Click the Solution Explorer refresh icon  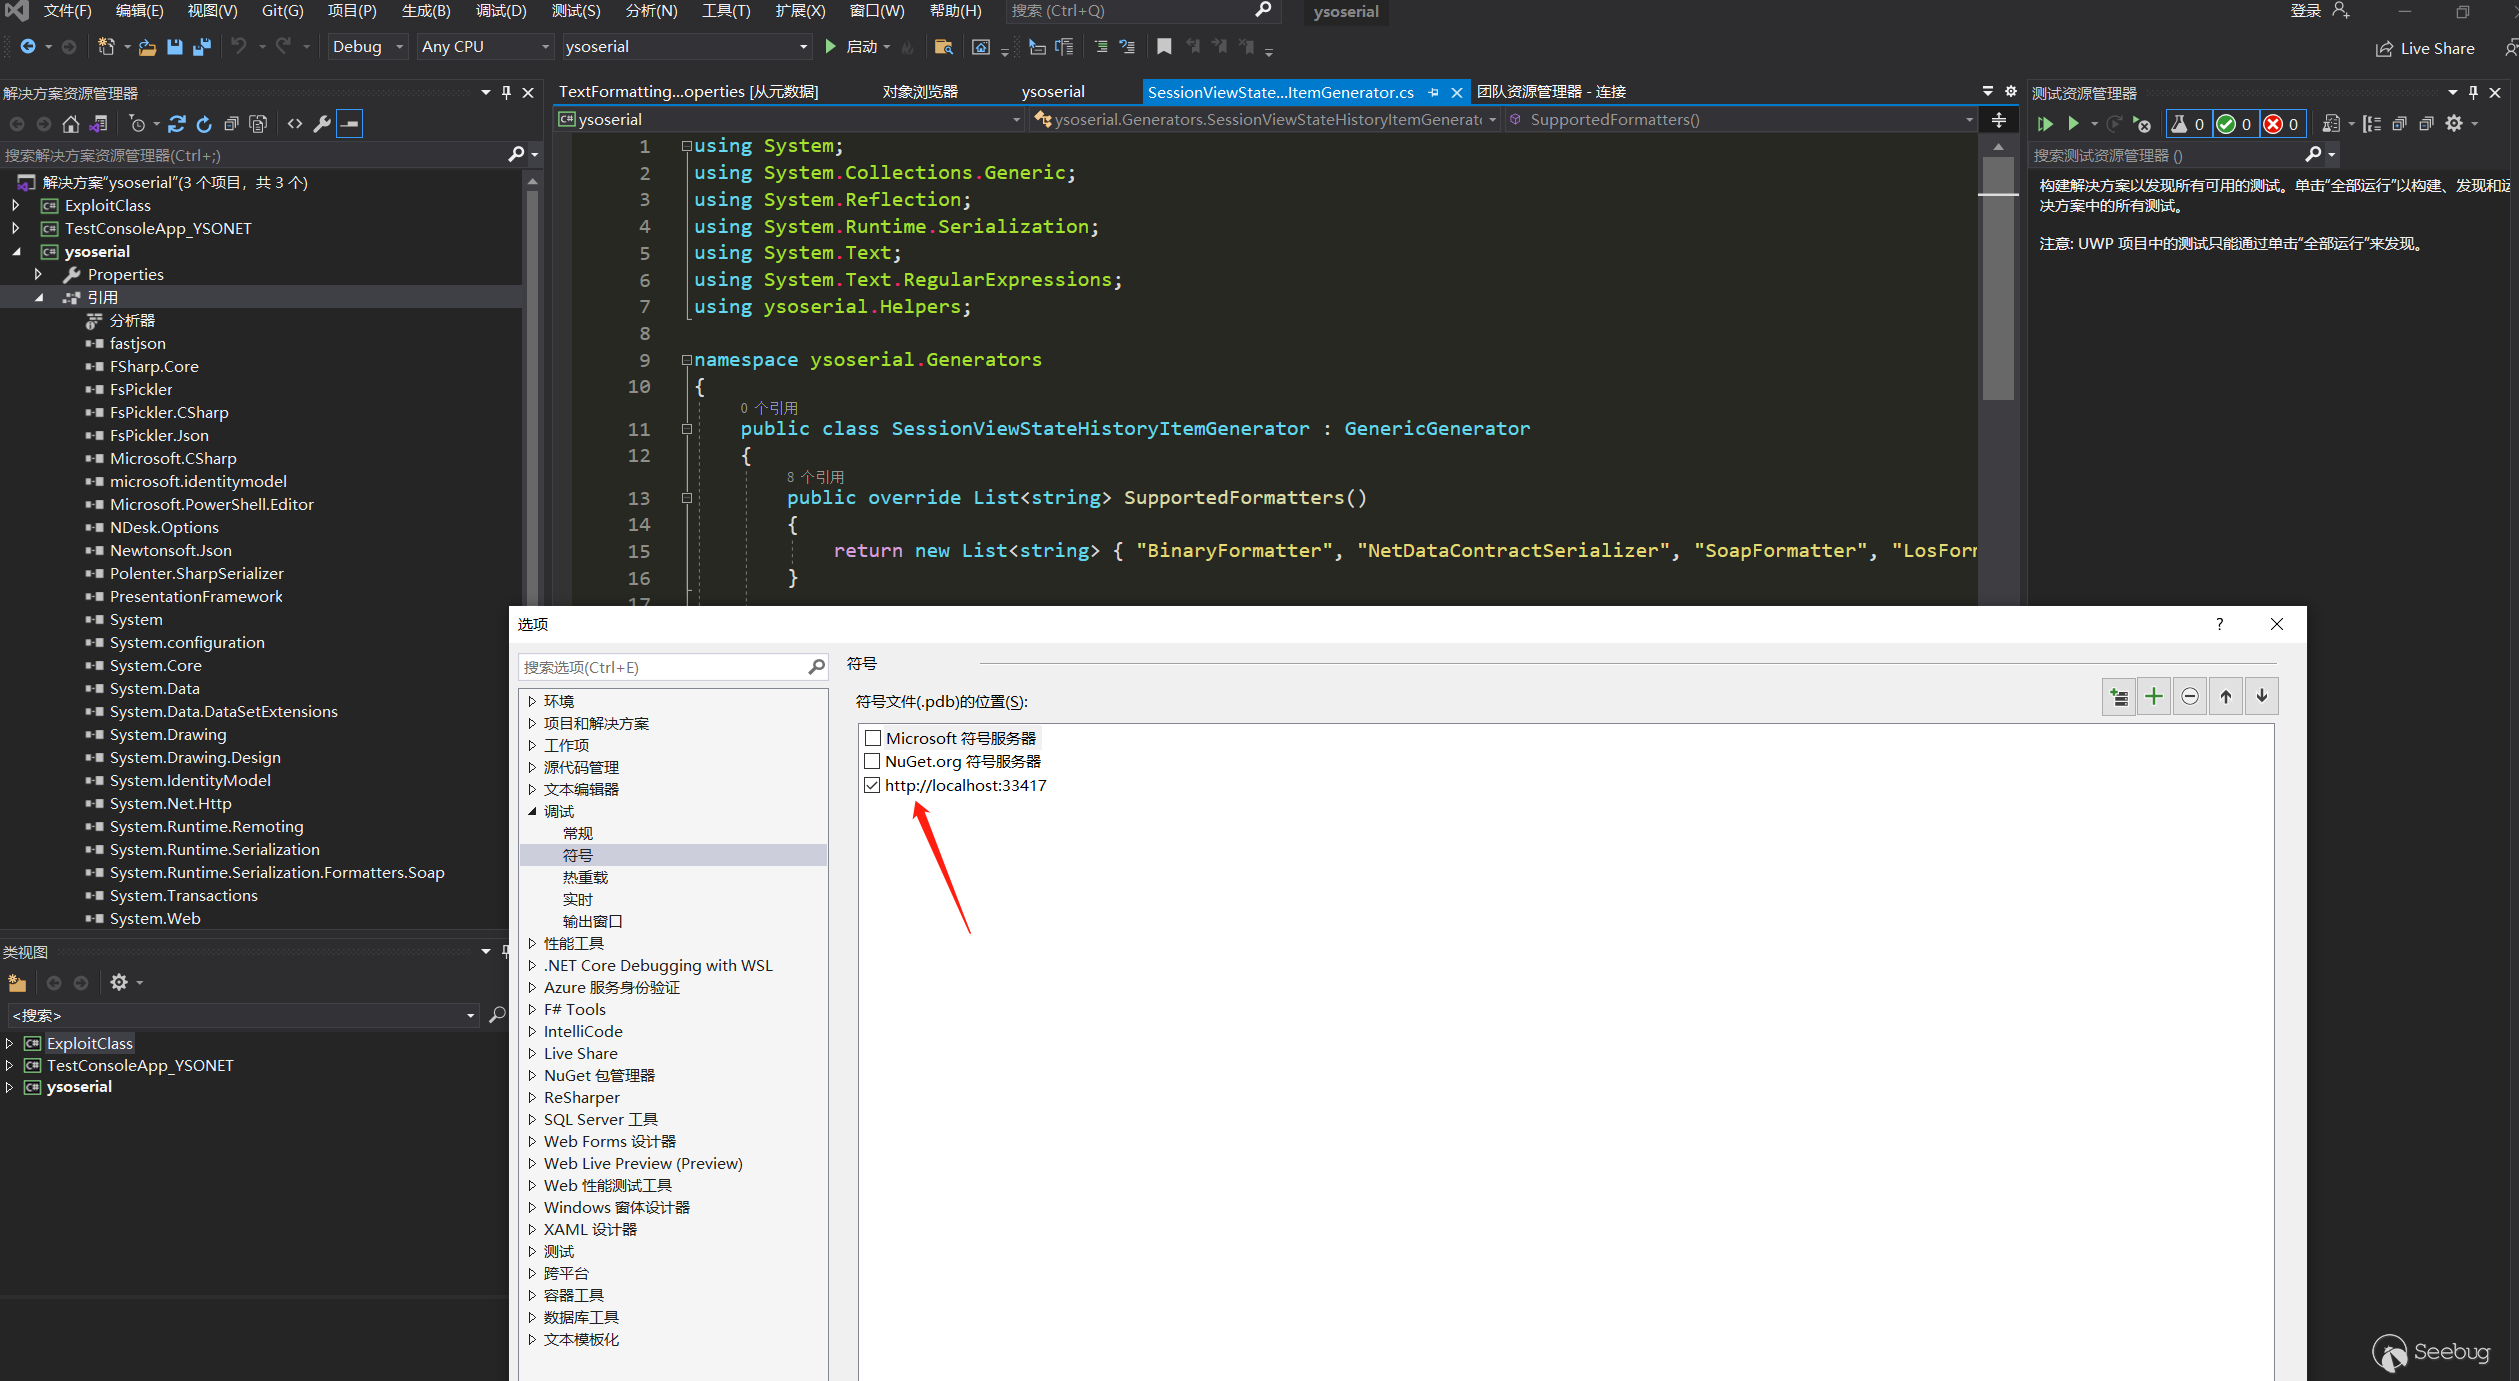click(x=204, y=124)
